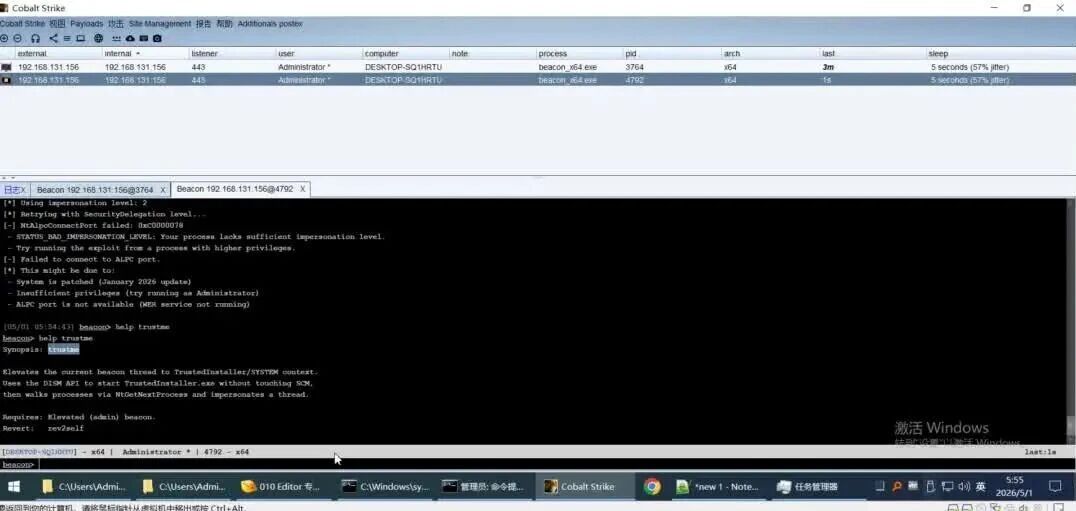Open listeners via the headphones icon
The width and height of the screenshot is (1076, 511).
[x=36, y=38]
